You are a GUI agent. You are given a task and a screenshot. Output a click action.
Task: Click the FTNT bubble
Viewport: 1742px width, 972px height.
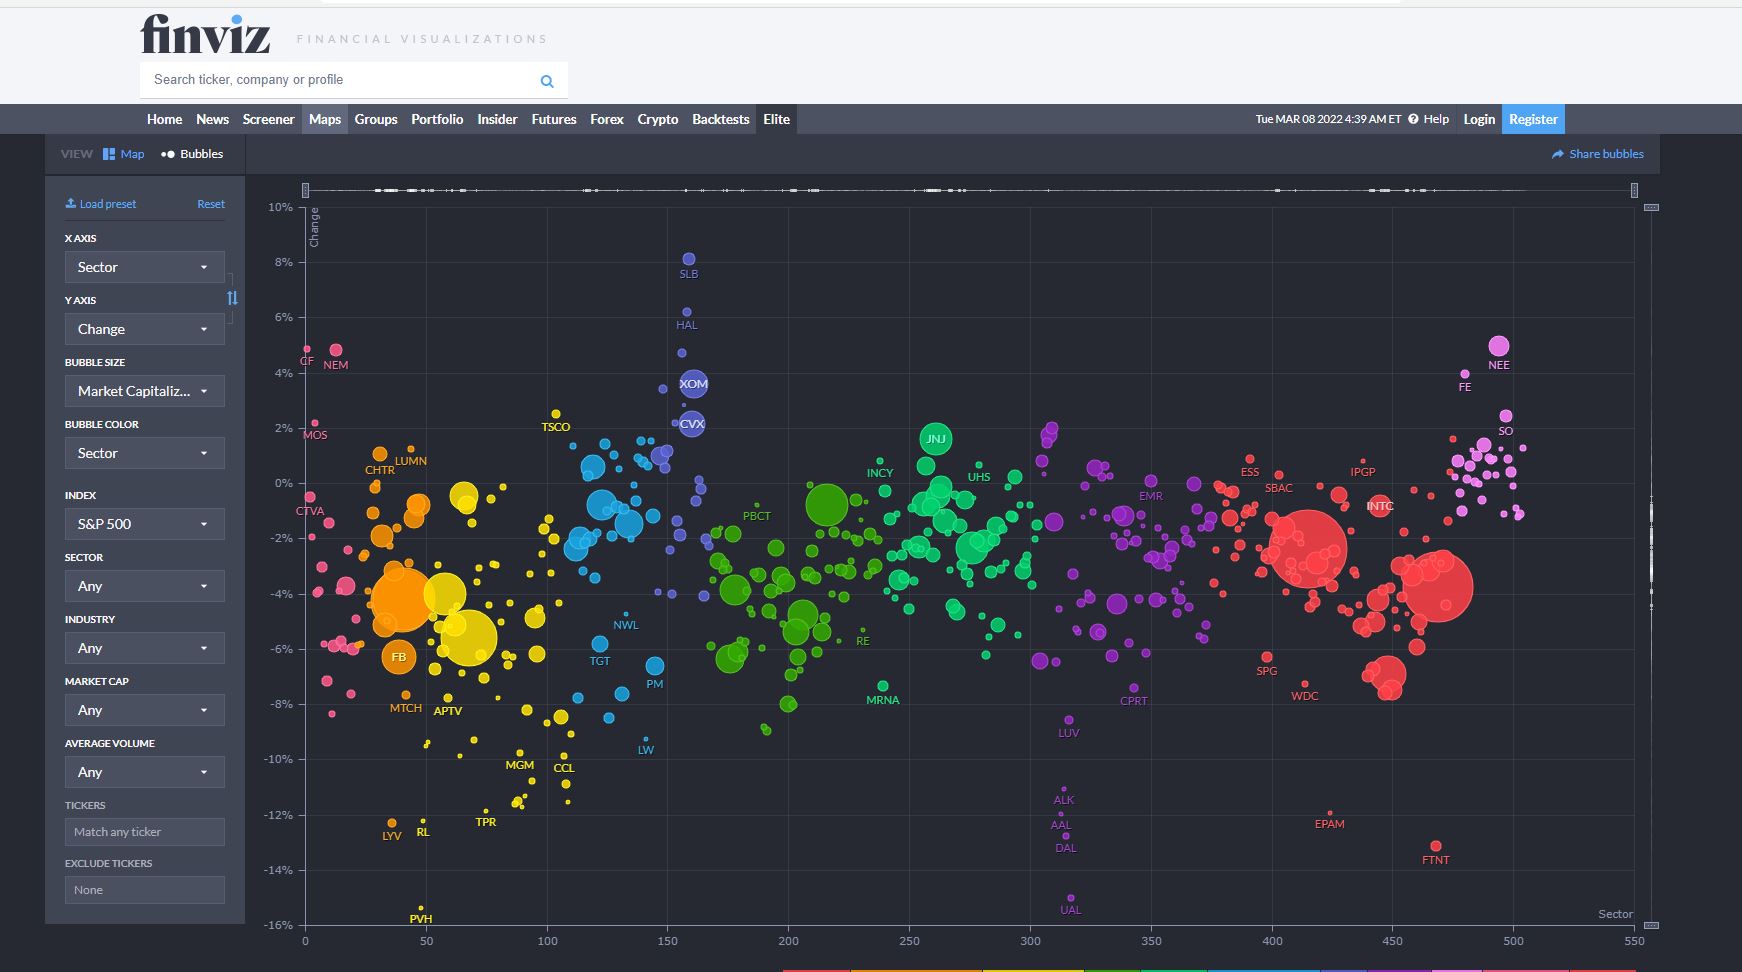pos(1436,846)
